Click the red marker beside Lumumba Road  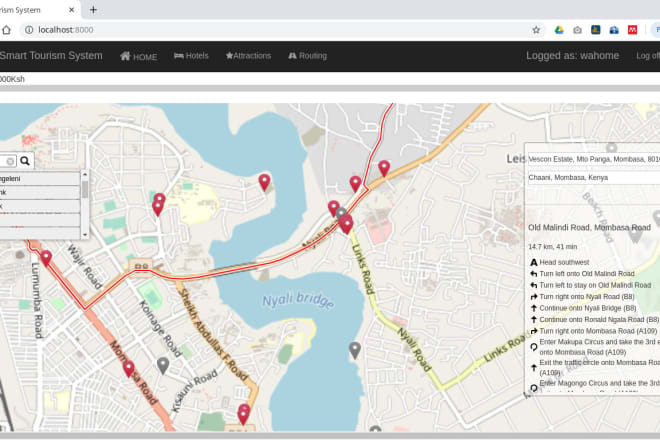(46, 258)
